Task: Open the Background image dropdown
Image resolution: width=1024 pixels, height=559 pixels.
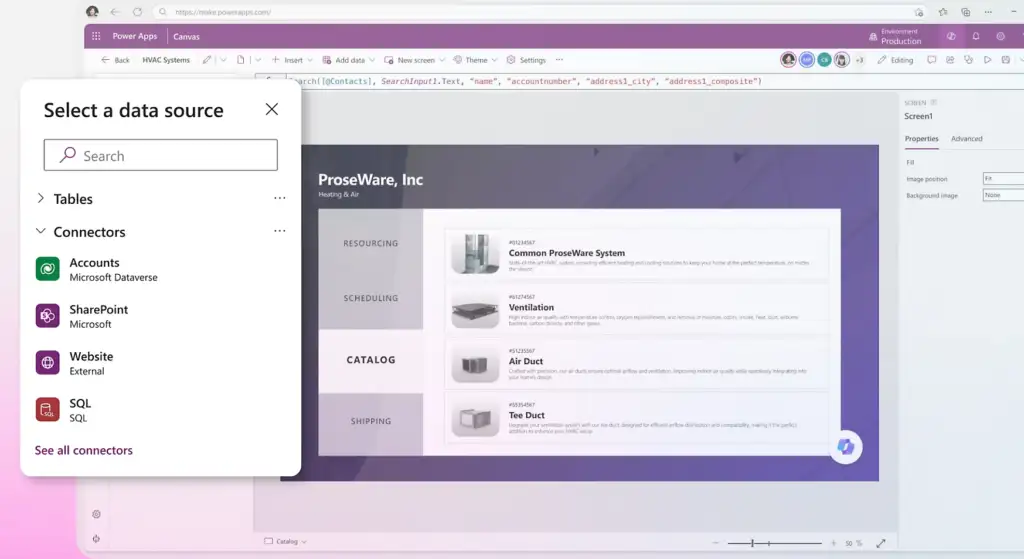Action: [1003, 195]
